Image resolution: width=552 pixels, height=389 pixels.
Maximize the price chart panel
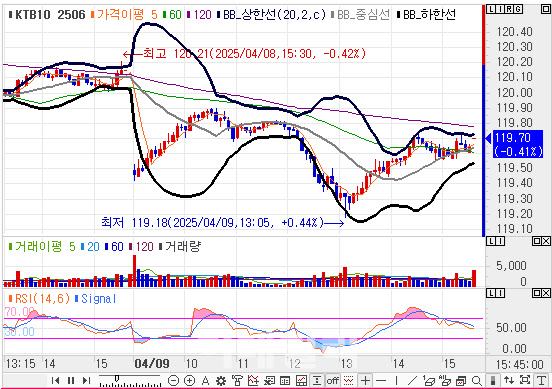click(545, 10)
